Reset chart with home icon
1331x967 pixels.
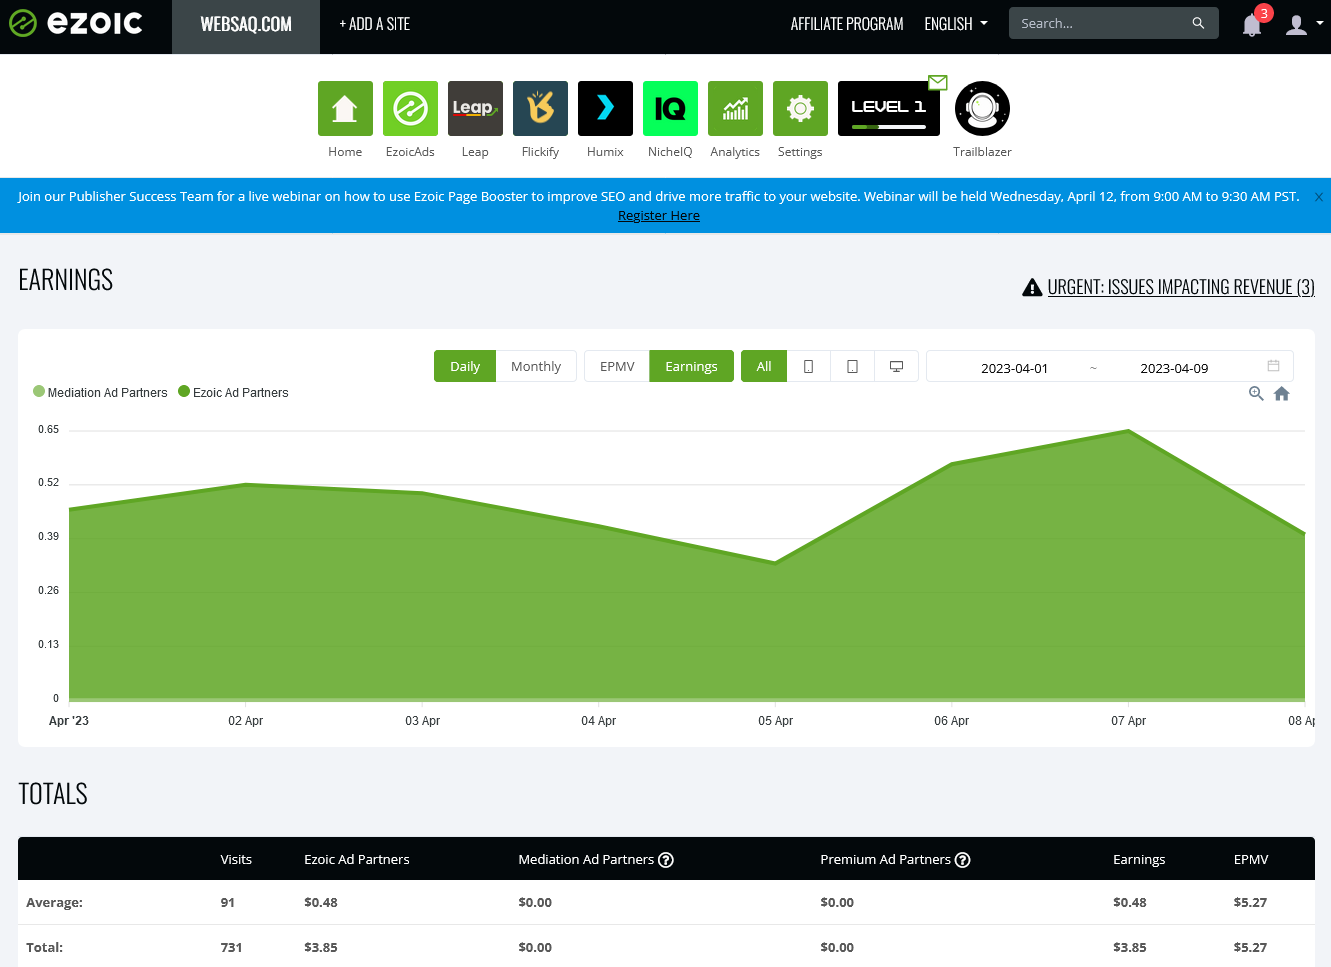click(1282, 394)
